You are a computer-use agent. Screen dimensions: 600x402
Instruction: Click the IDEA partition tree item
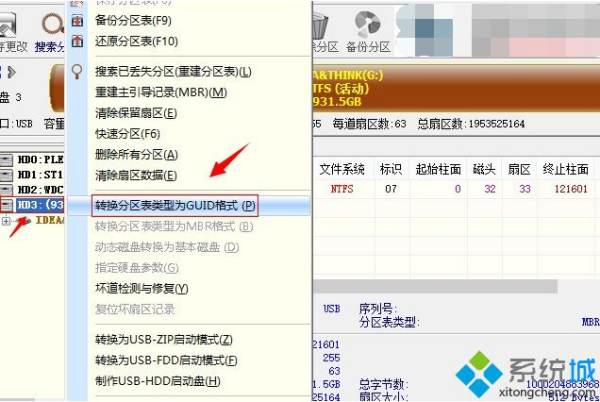click(50, 220)
